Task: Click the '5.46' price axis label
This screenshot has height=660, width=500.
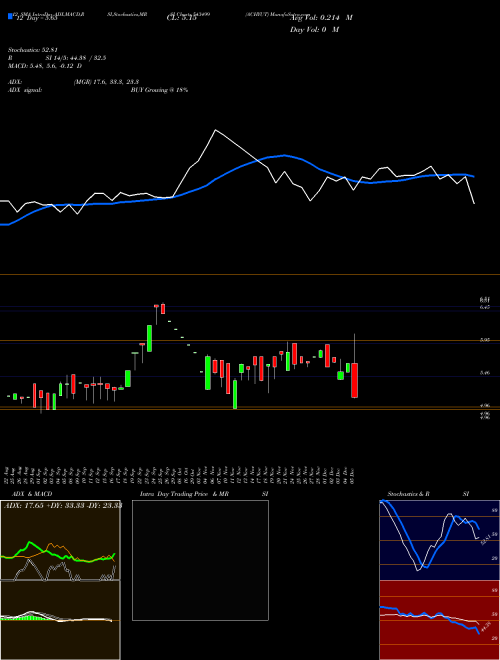Action: (x=484, y=373)
